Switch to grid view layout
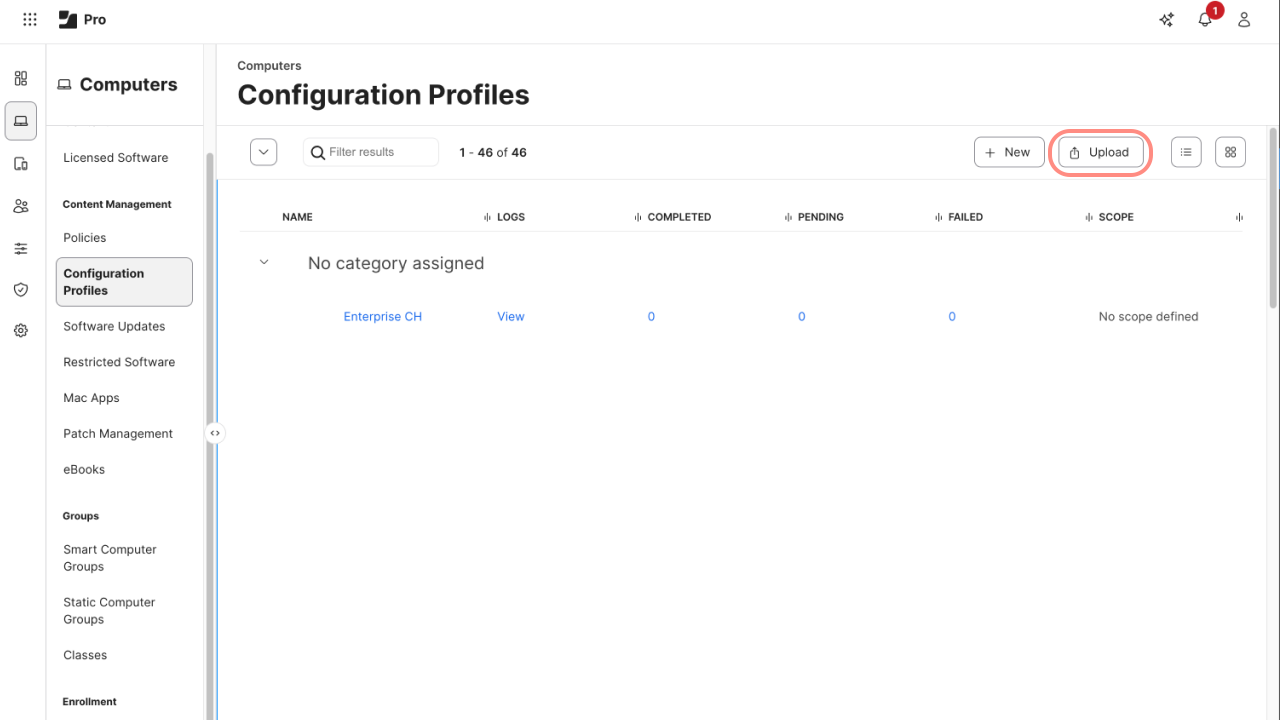This screenshot has width=1280, height=720. (1230, 152)
